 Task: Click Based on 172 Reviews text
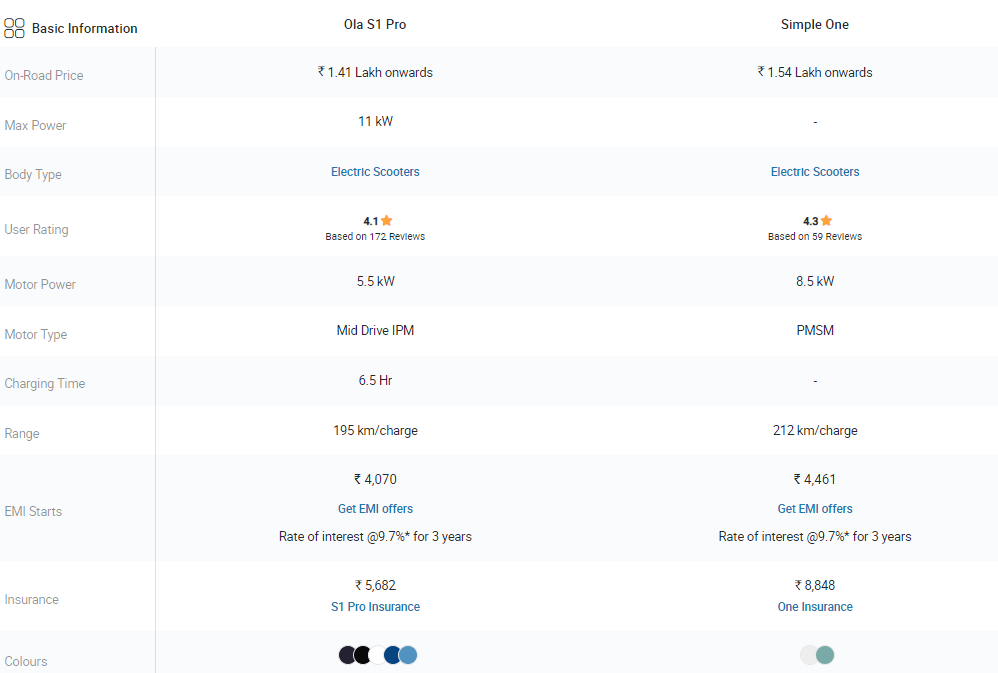375,236
